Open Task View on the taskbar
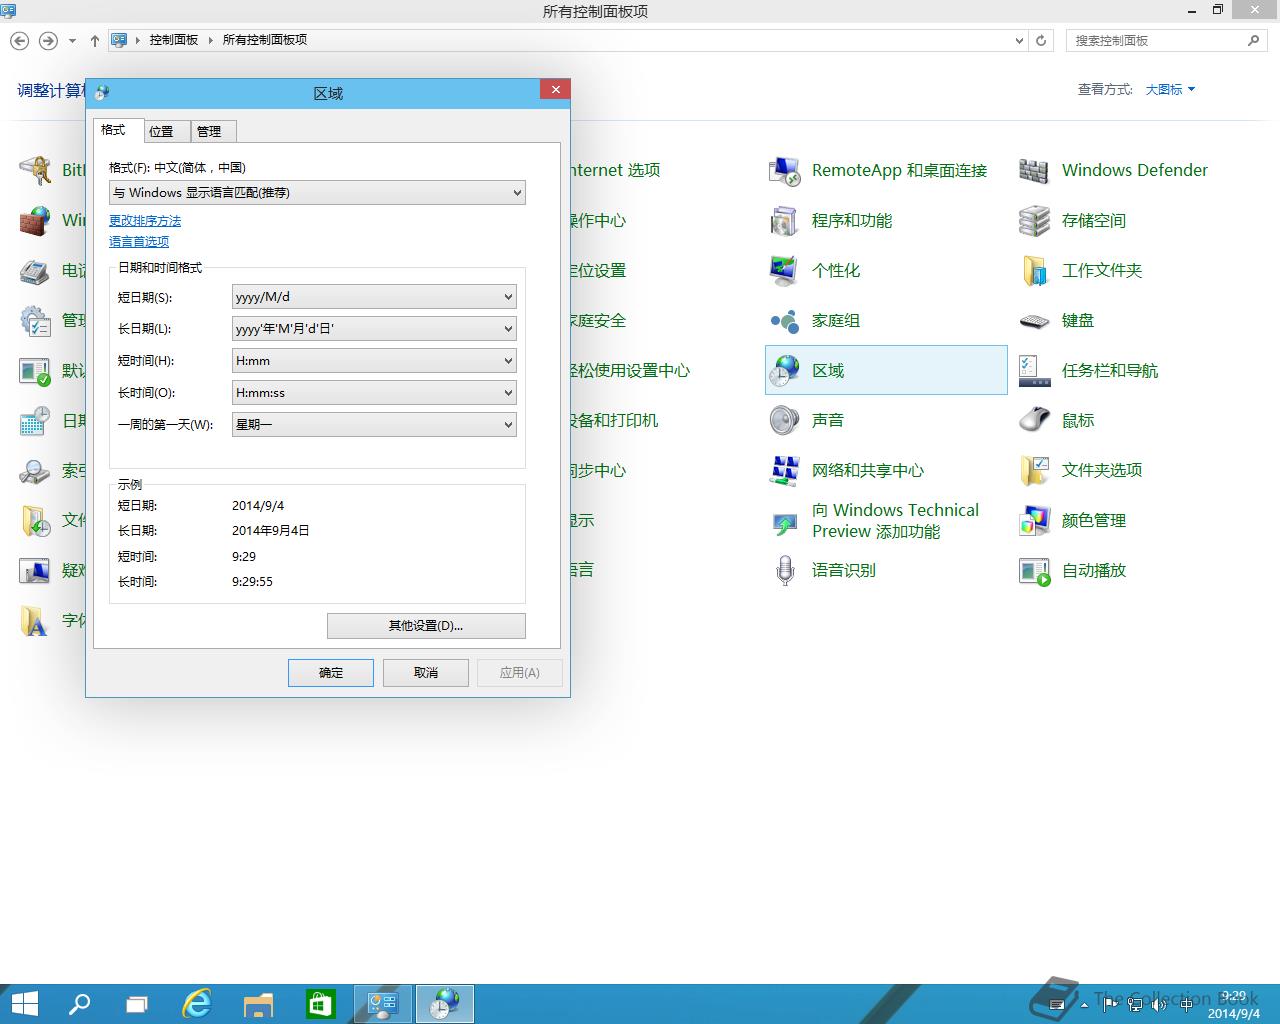1280x1024 pixels. coord(137,1004)
